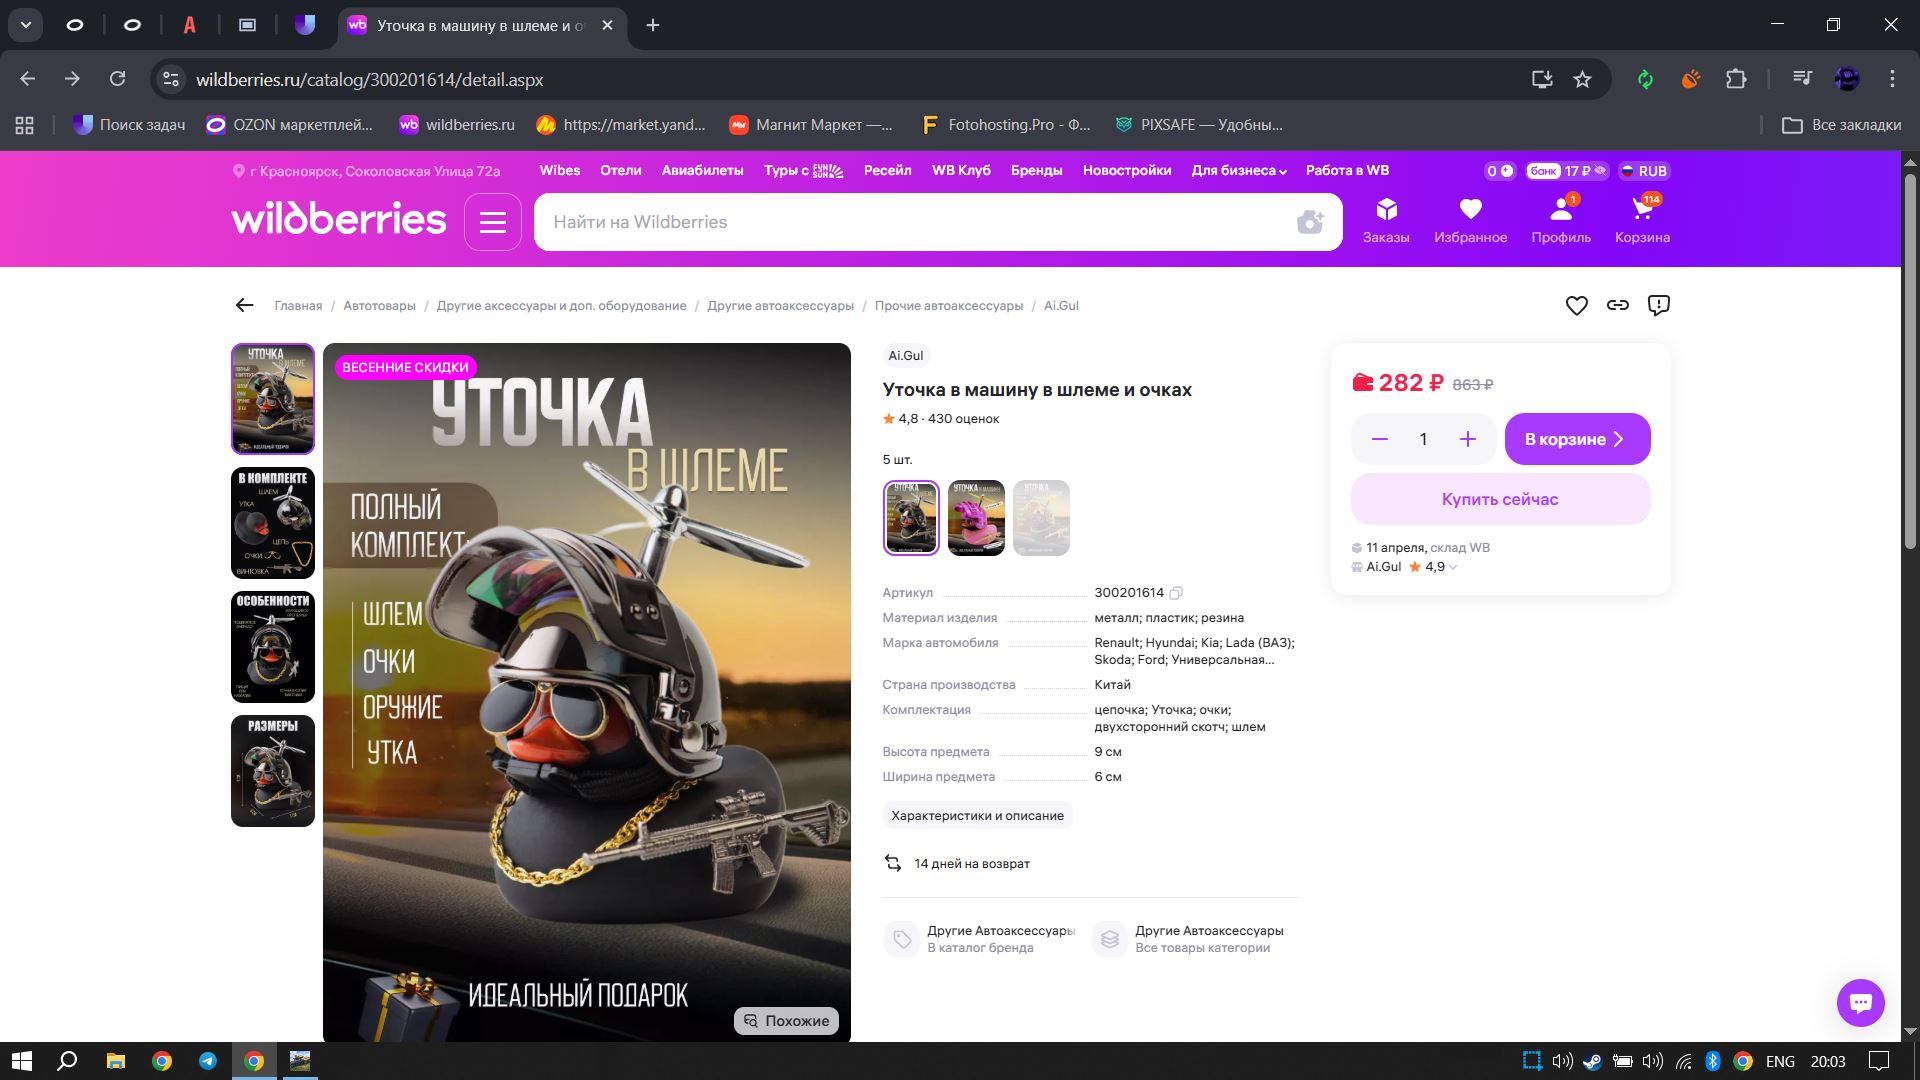Screen dimensions: 1920x1080
Task: Increase quantity with the plus button
Action: pyautogui.click(x=1467, y=439)
